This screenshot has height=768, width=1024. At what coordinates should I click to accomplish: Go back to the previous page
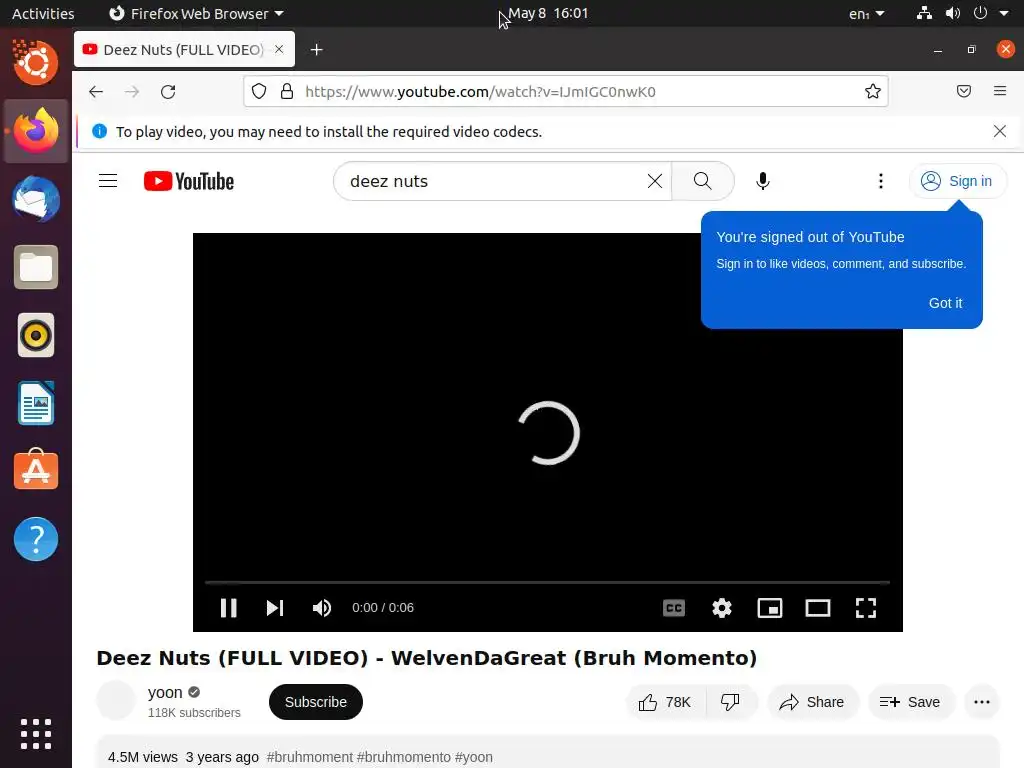(96, 91)
